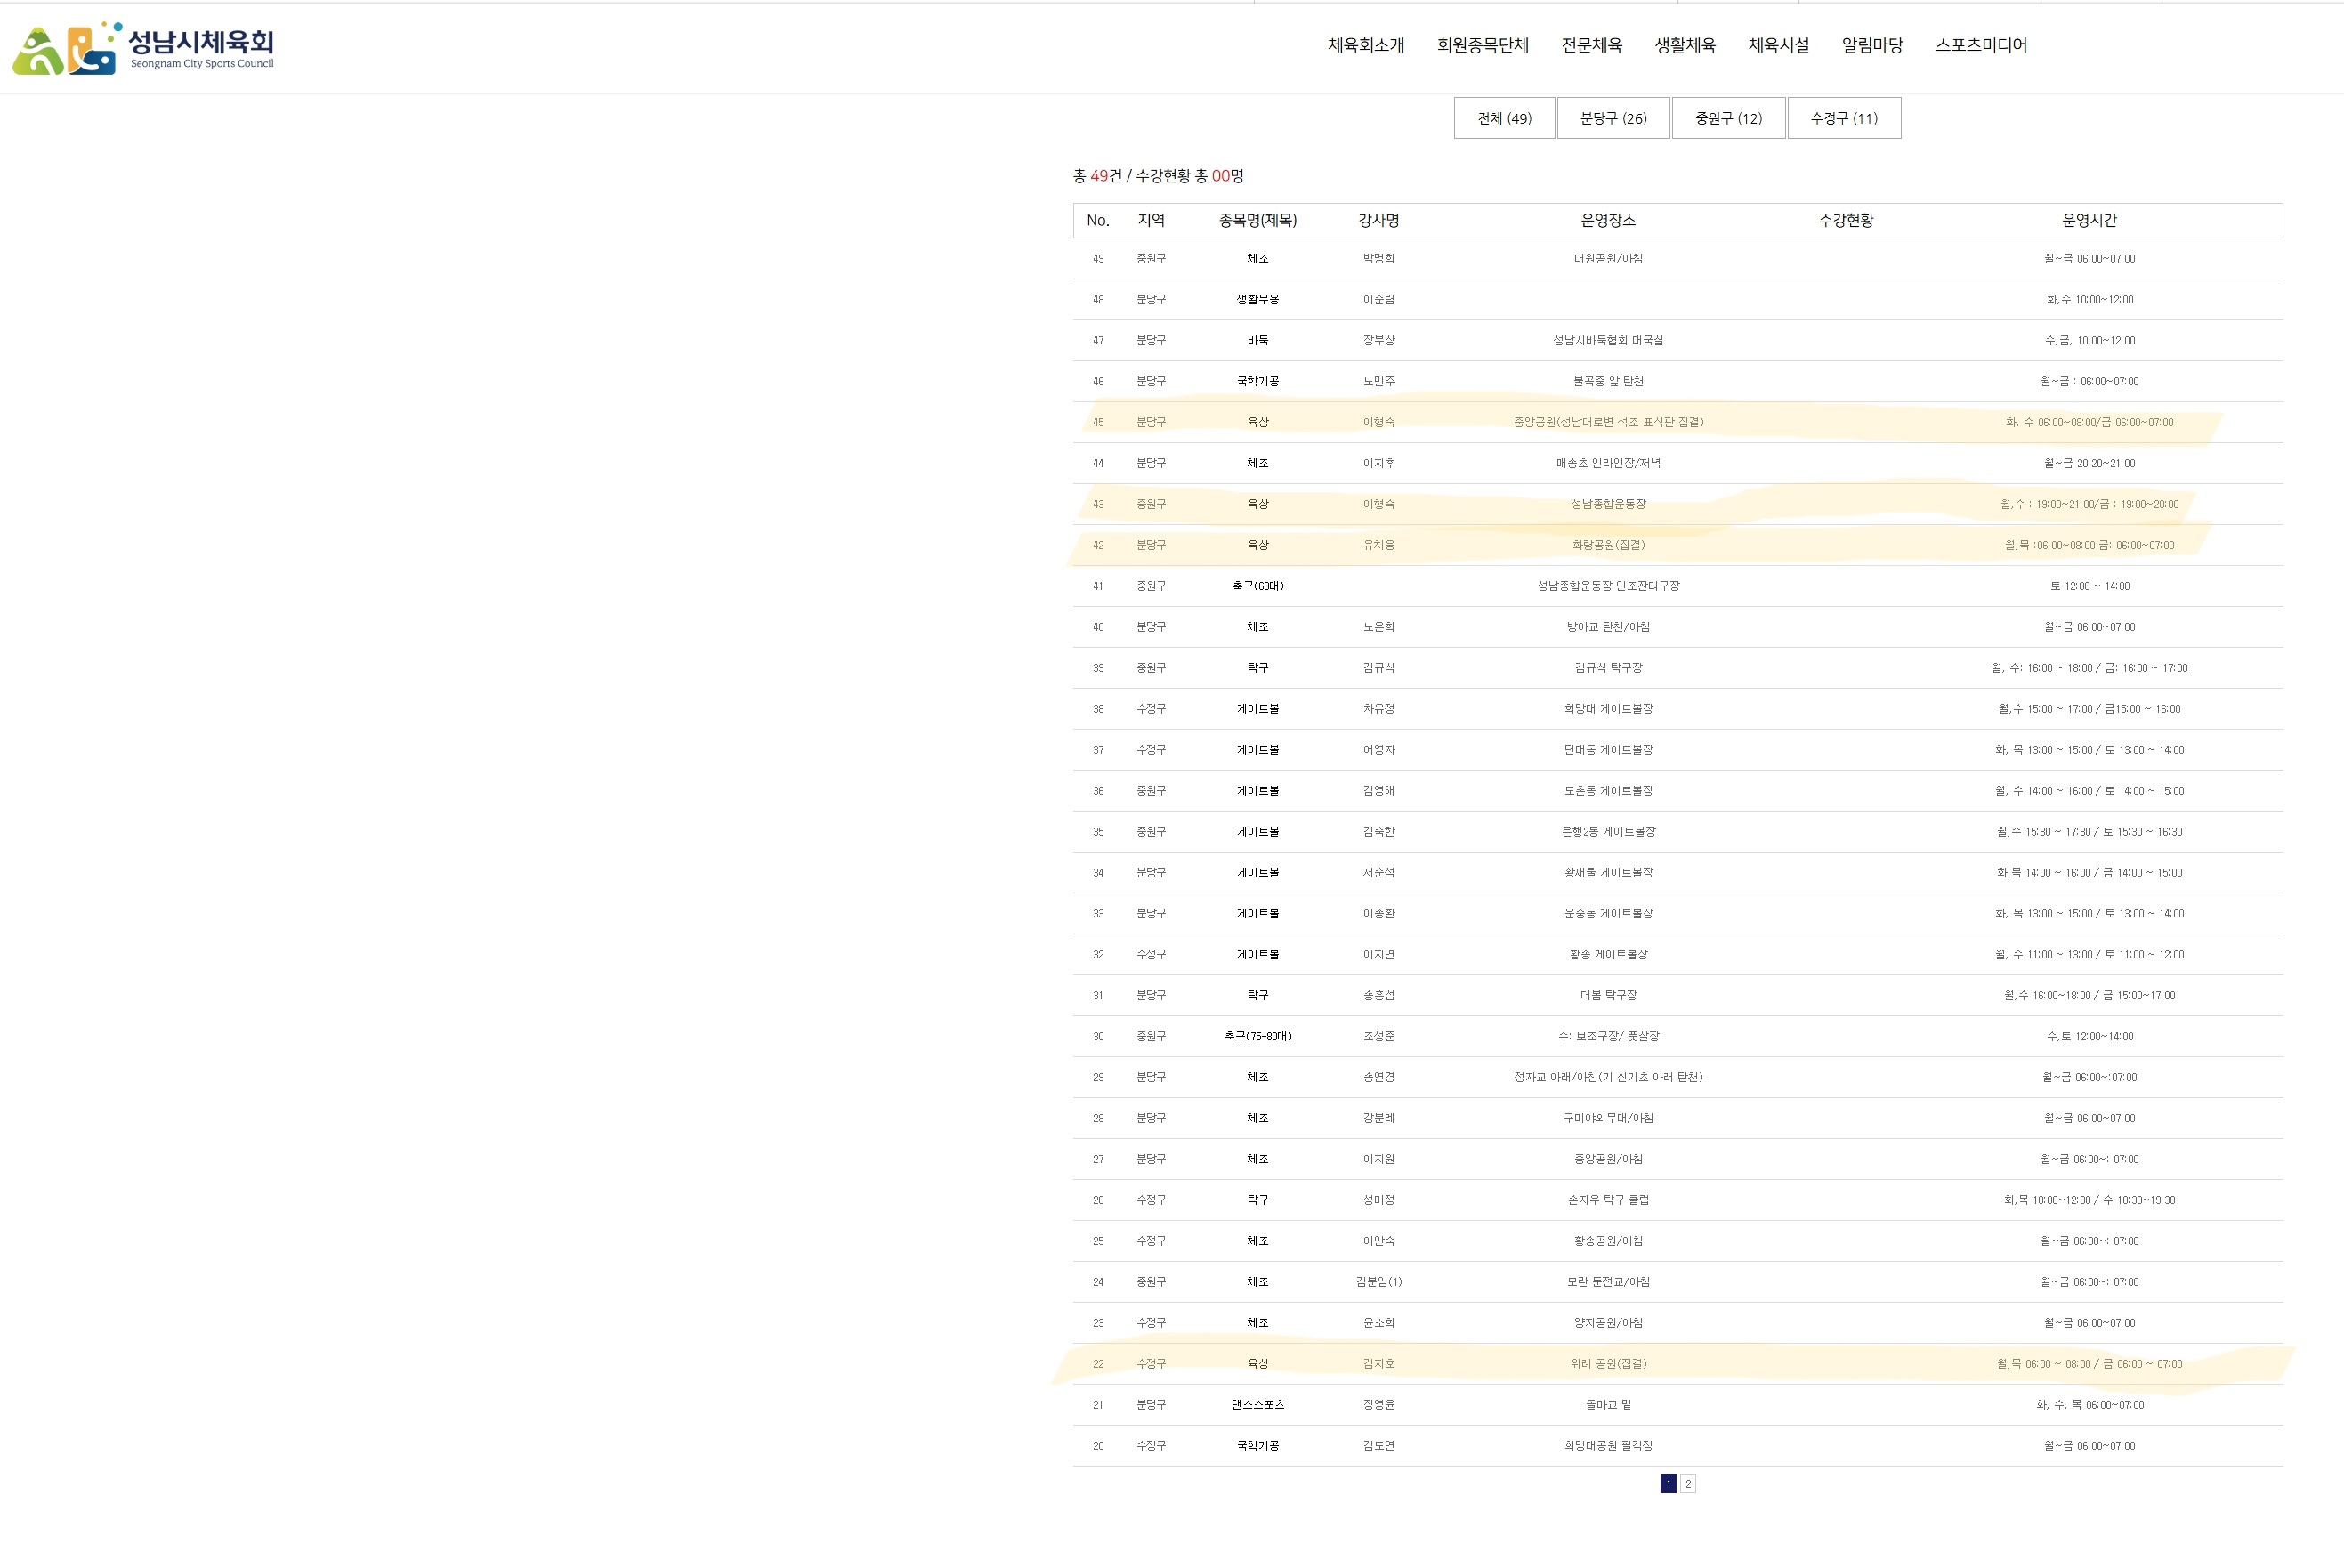This screenshot has height=1568, width=2344.
Task: Open 게이트볼 entry taught by 서순석
Action: point(1258,874)
